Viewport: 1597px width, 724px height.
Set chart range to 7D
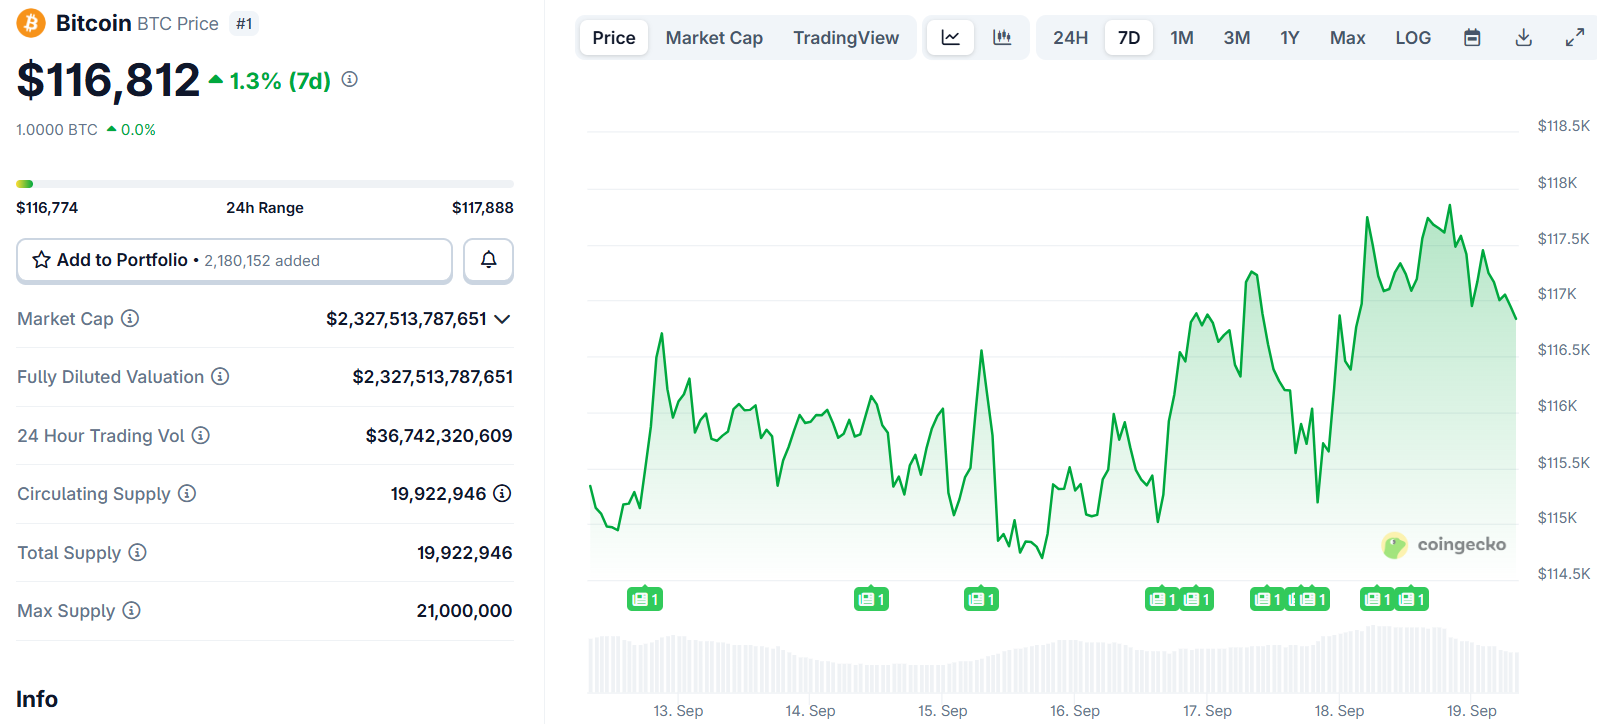point(1129,38)
